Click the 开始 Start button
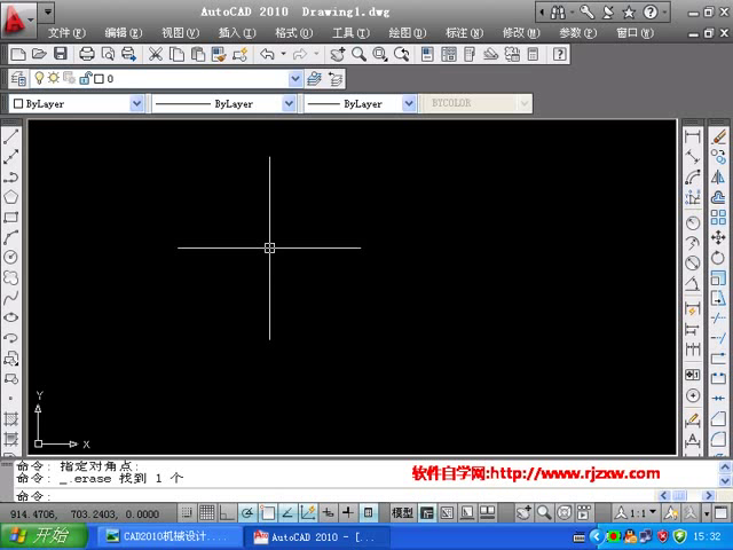Viewport: 733px width, 550px height. [43, 536]
